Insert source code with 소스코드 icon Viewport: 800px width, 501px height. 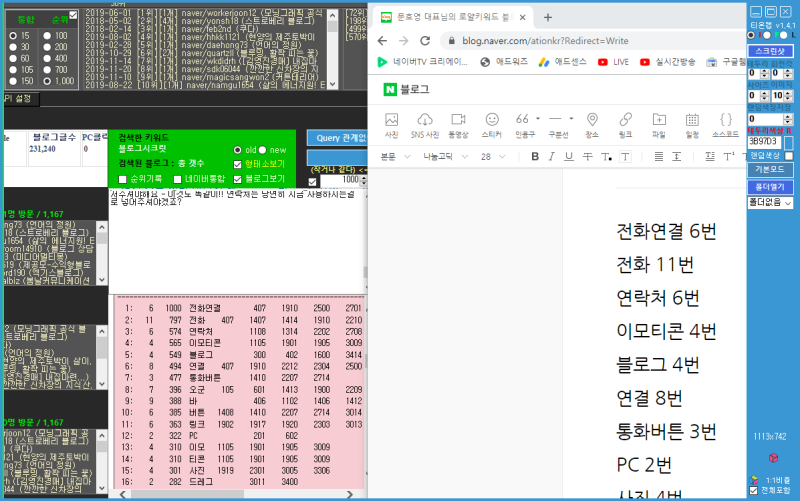click(726, 125)
